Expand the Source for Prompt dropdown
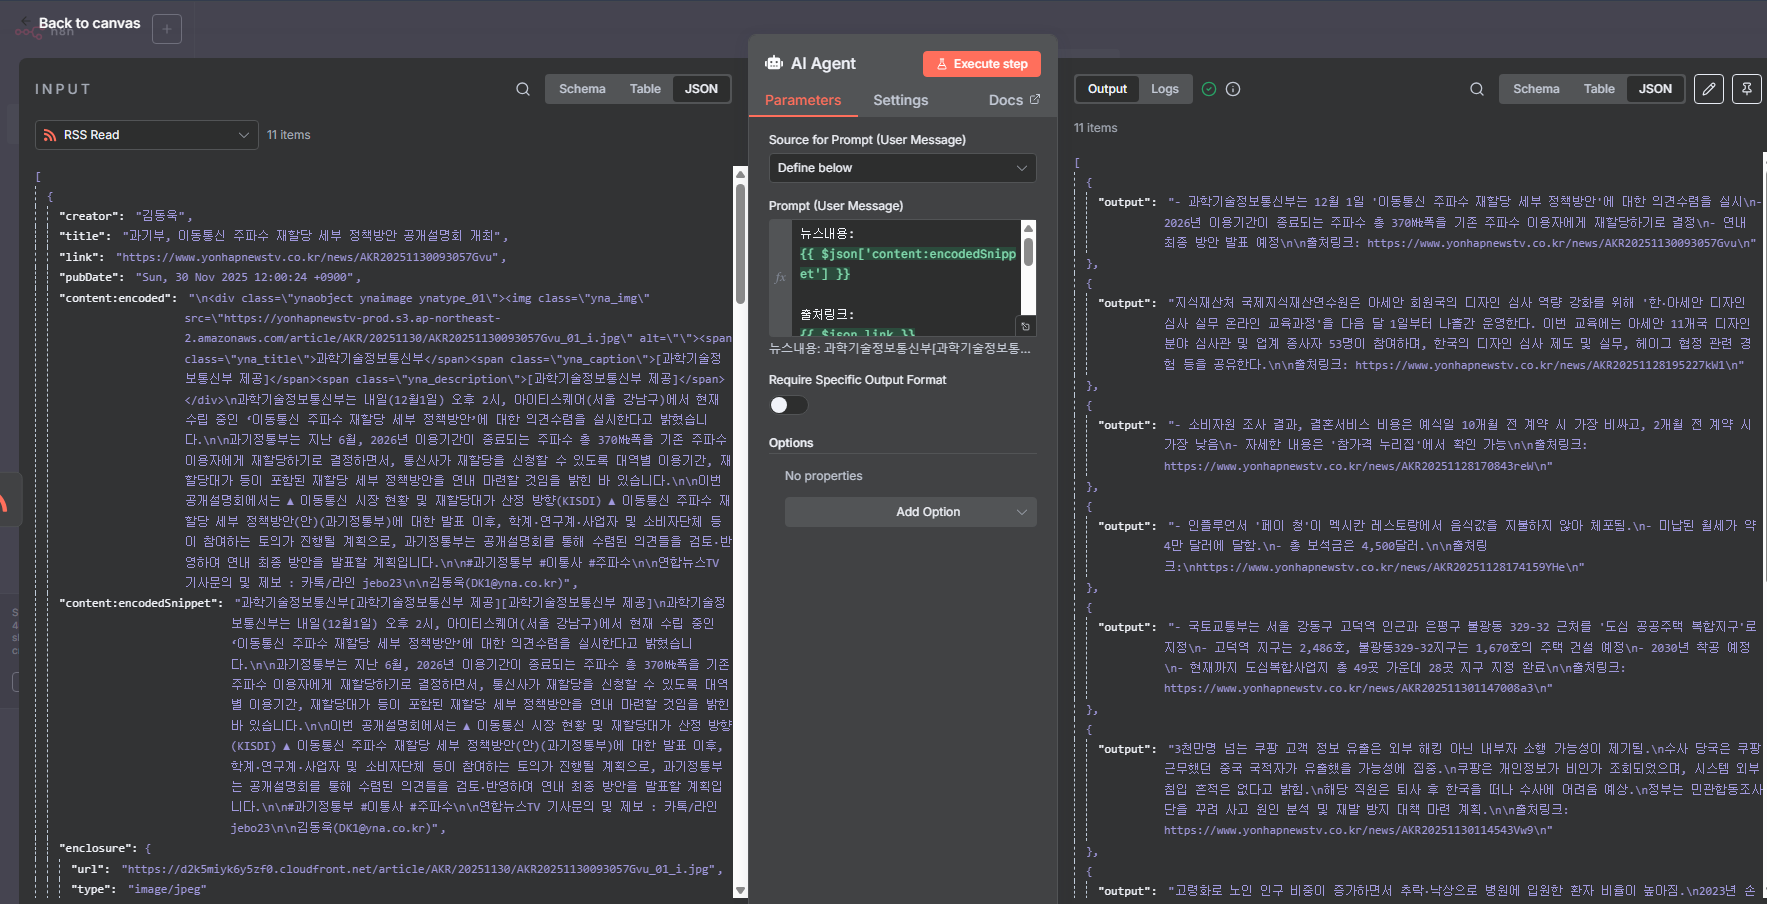Screen dimensions: 1767x904 pyautogui.click(x=902, y=168)
